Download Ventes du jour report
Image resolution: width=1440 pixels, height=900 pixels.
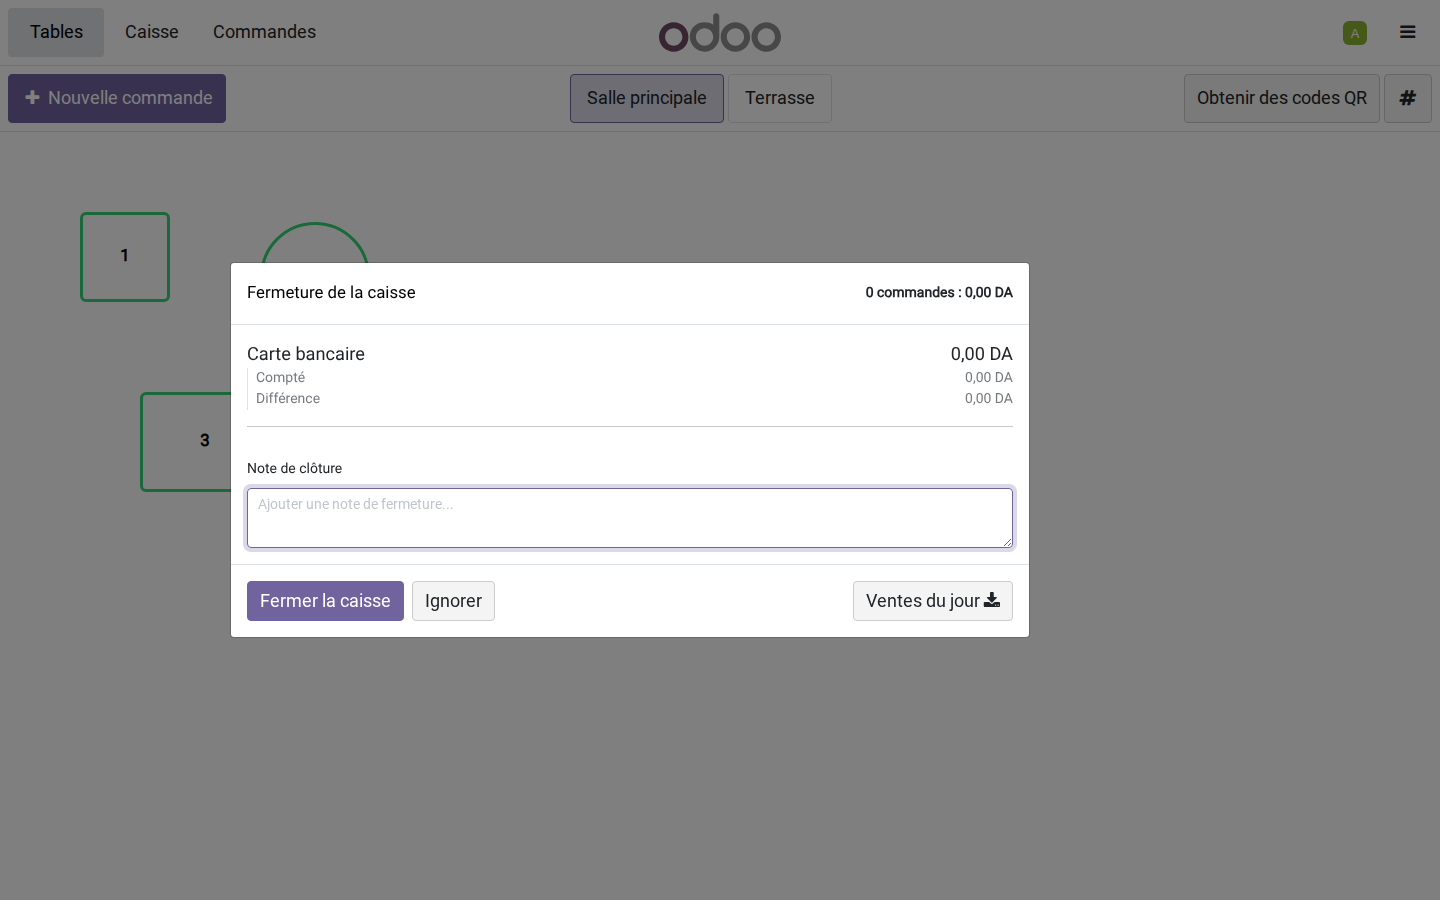[x=933, y=601]
